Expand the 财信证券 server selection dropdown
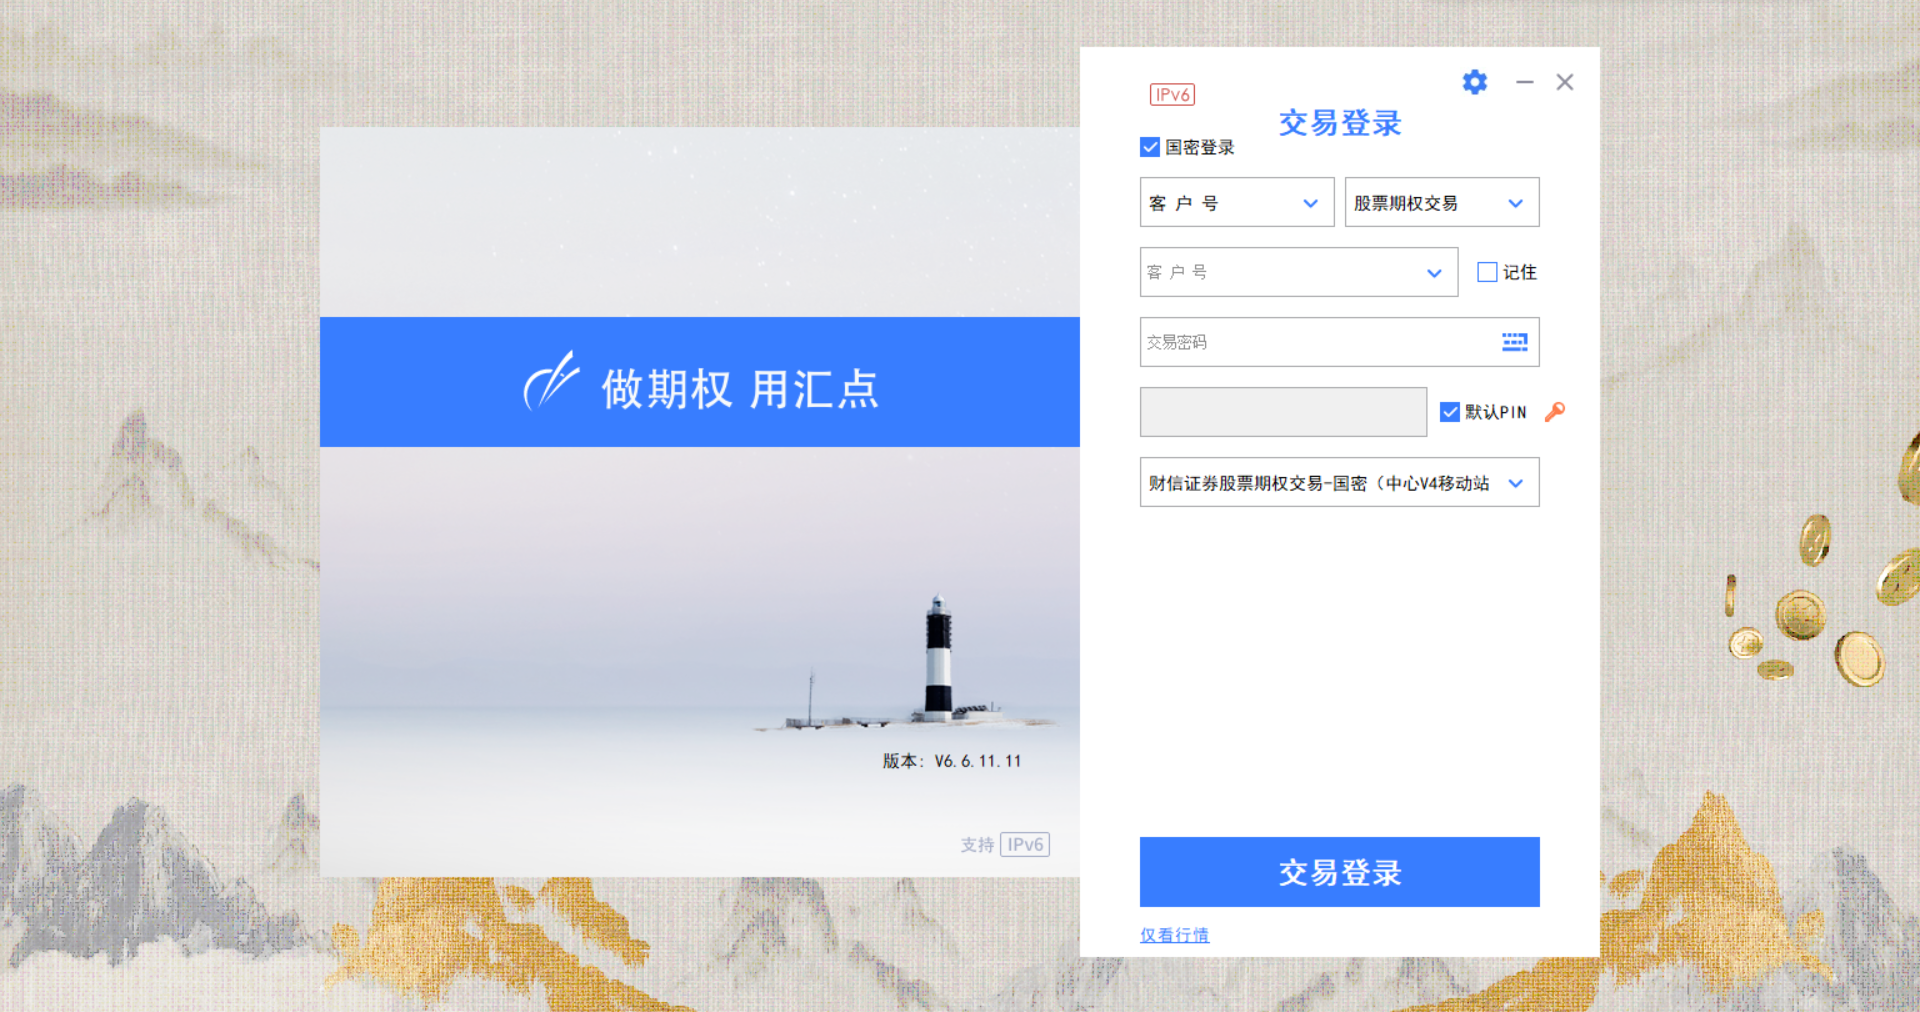 1515,482
